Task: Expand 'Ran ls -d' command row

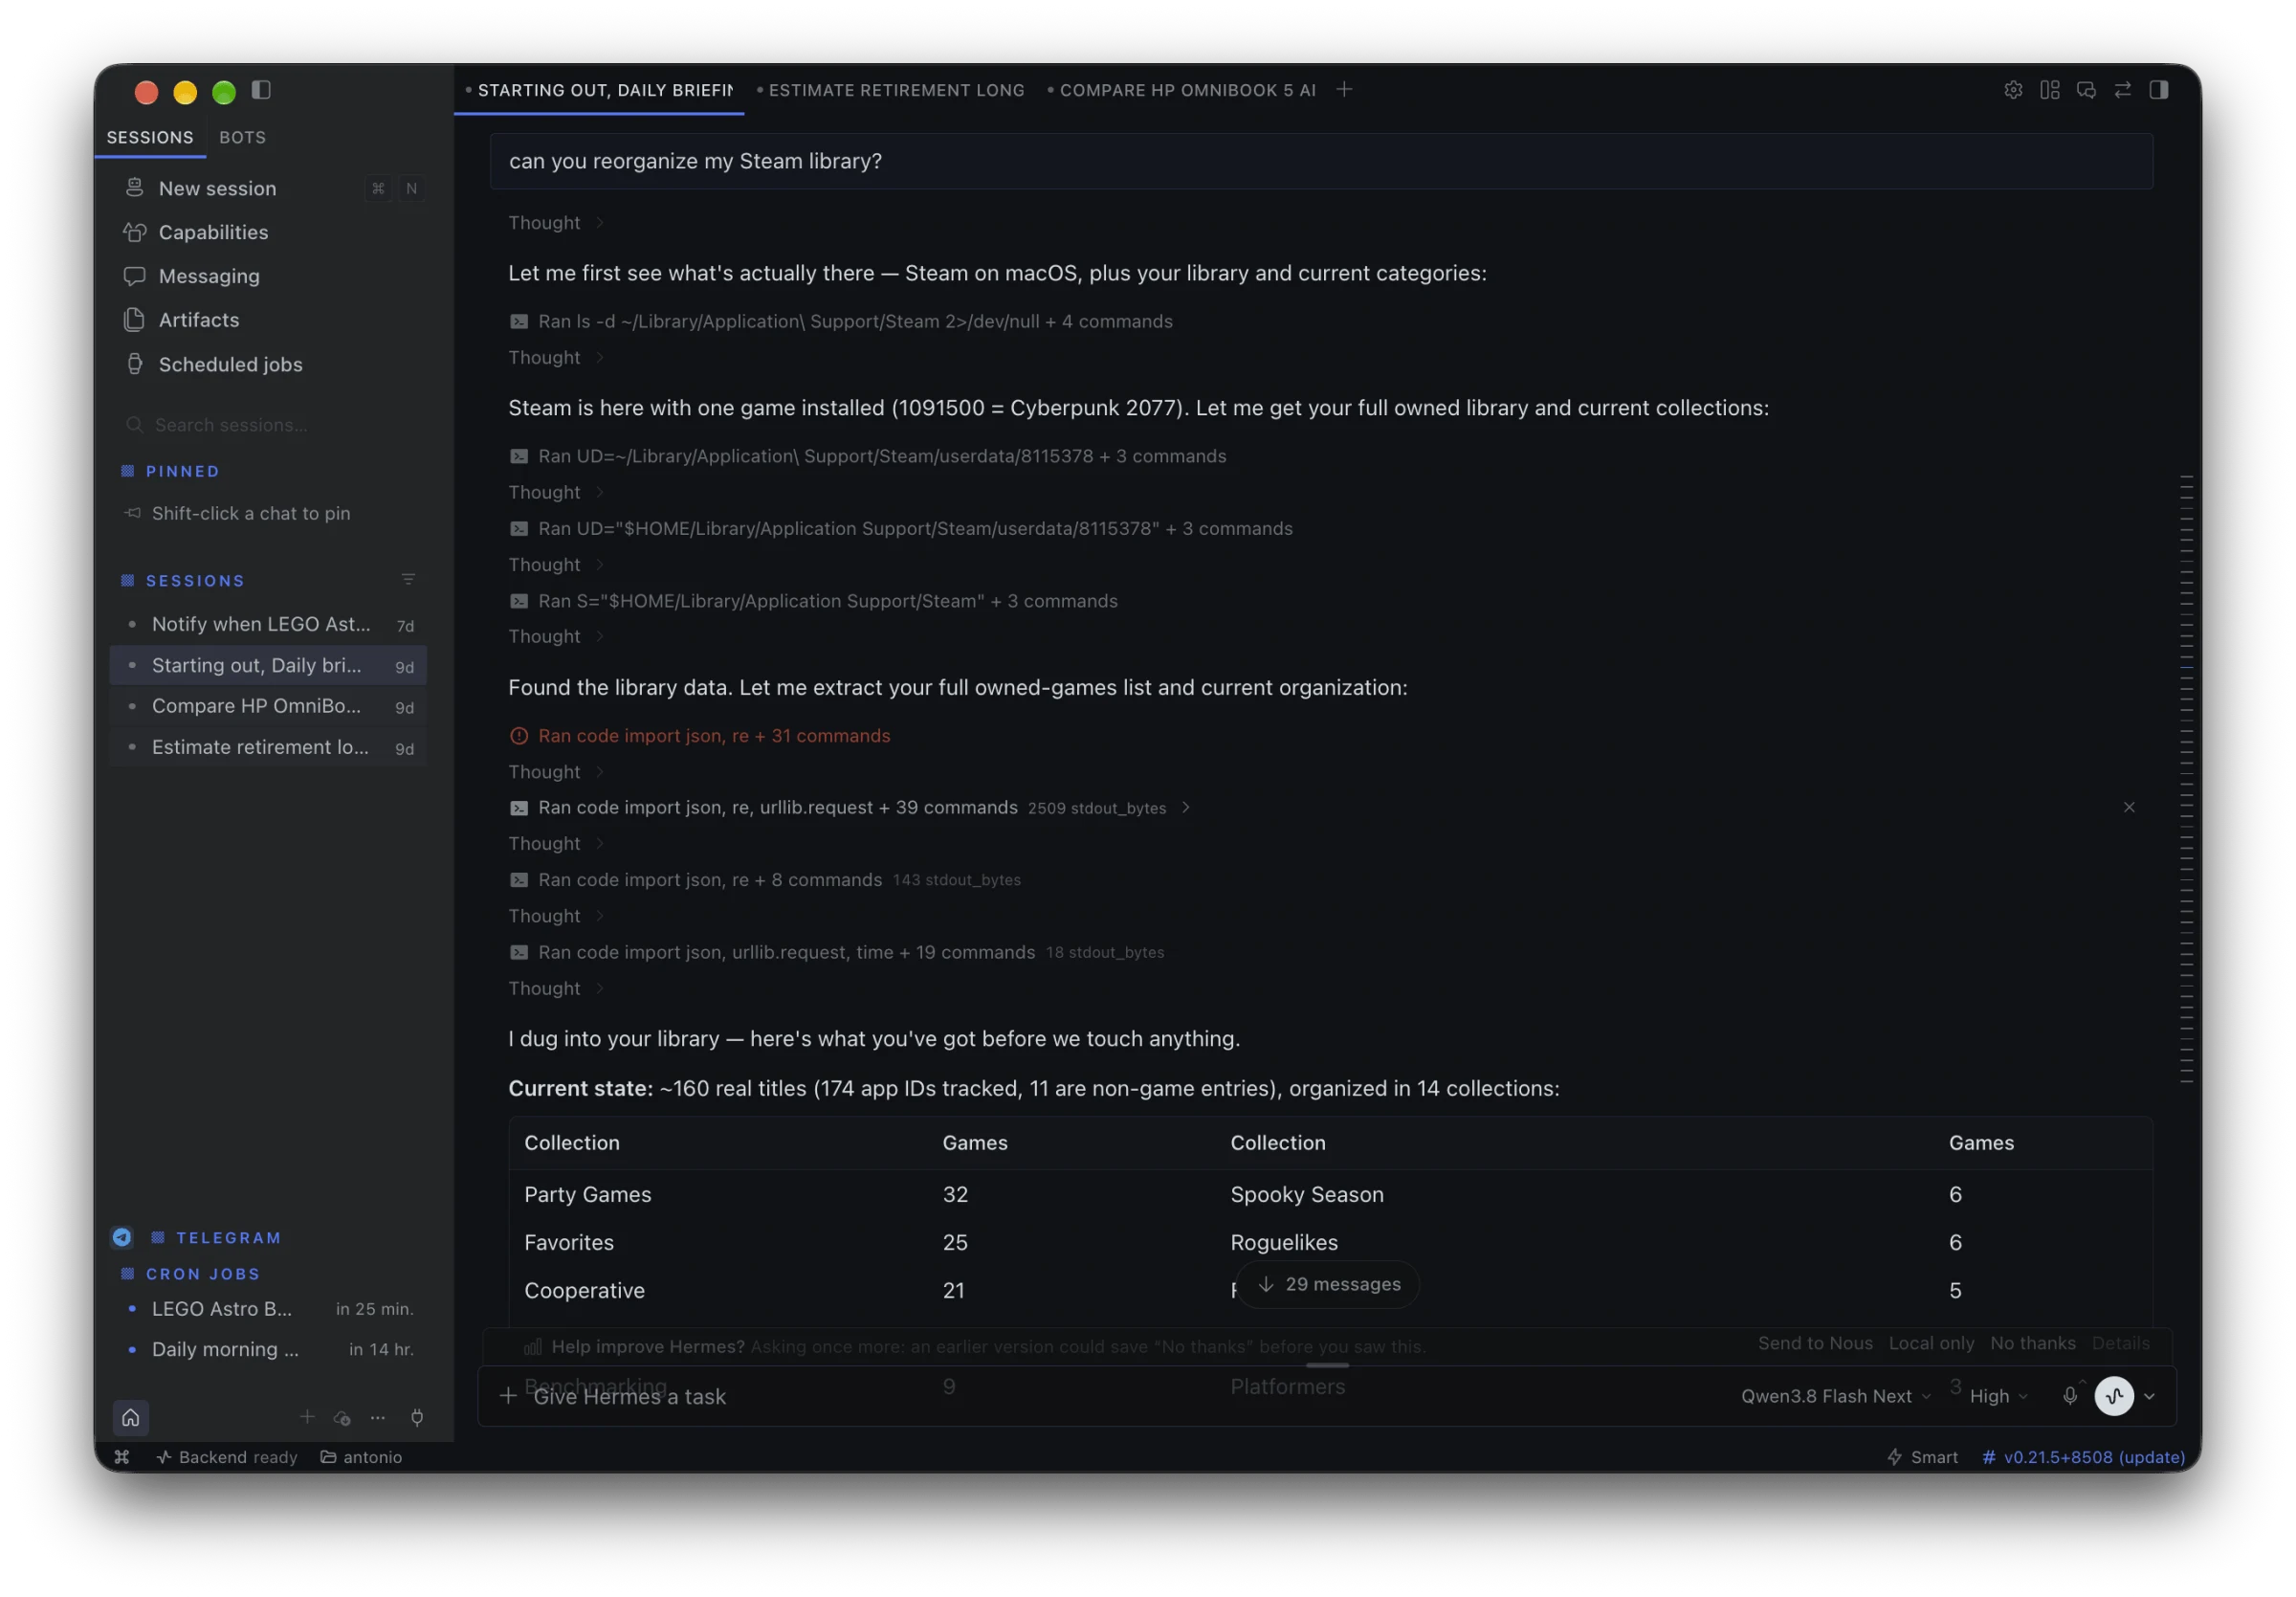Action: (840, 321)
